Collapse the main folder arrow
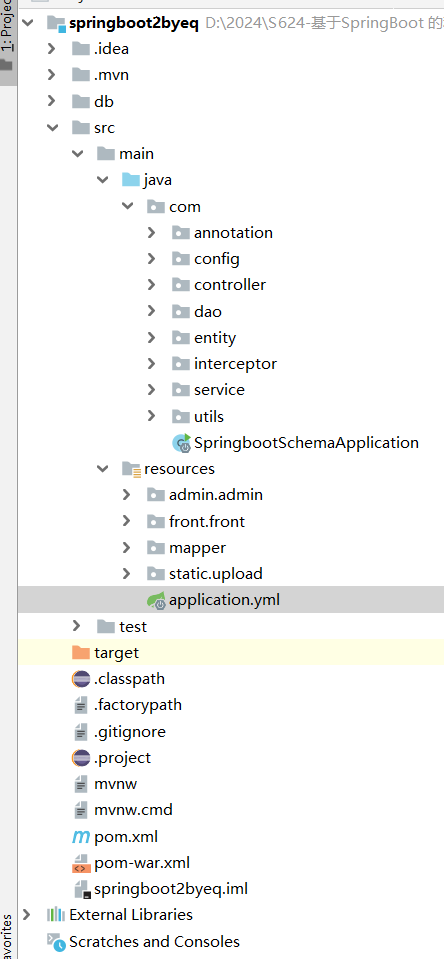This screenshot has width=444, height=959. 78,154
